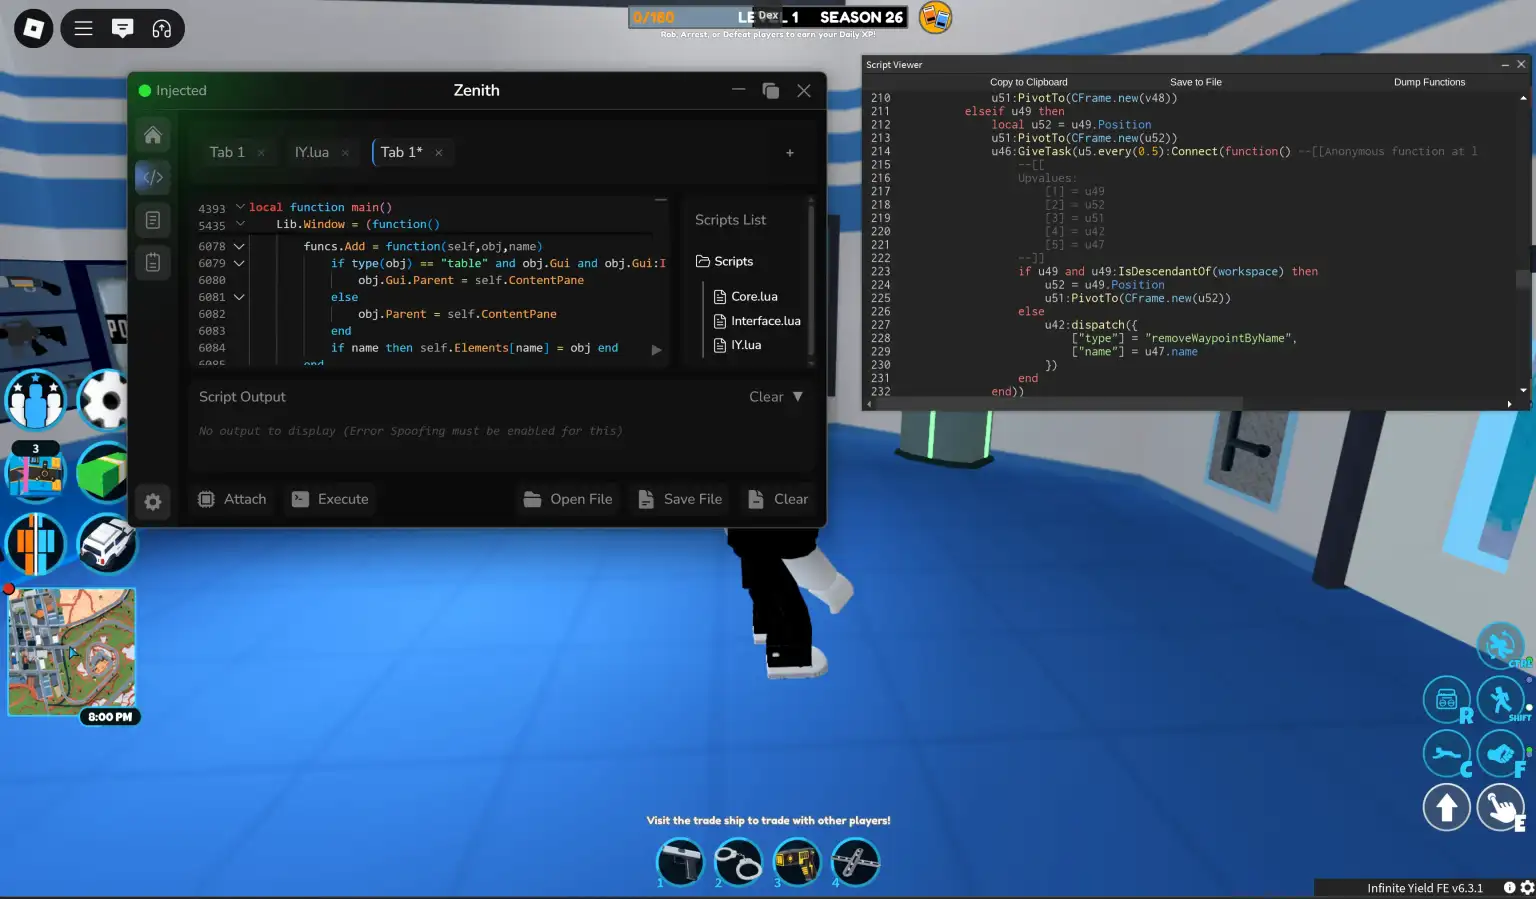Click Copy to Clipboard in Script Viewer
Image resolution: width=1536 pixels, height=899 pixels.
pos(1028,82)
